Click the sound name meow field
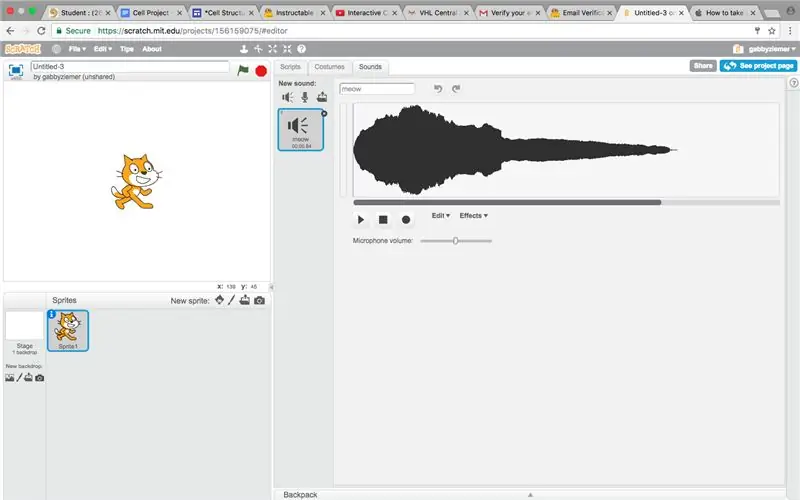This screenshot has width=800, height=500. pos(377,89)
